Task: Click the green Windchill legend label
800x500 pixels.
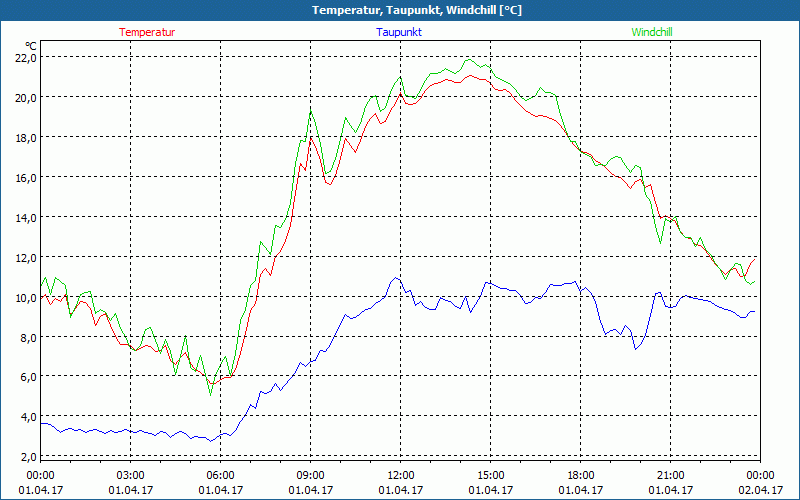Action: coord(652,32)
